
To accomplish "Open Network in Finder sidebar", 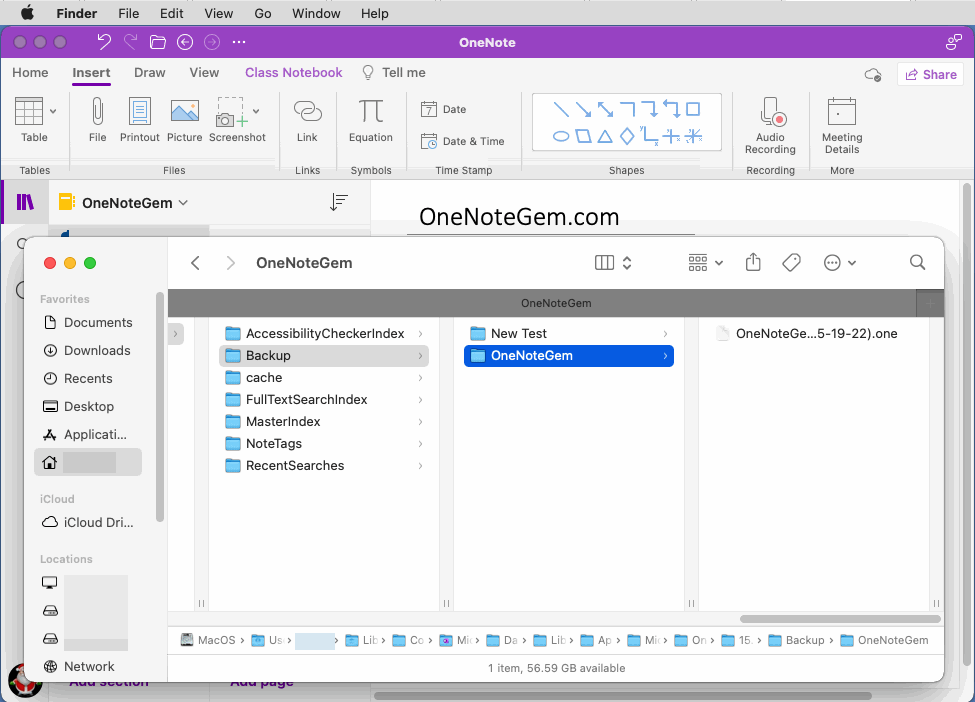I will click(79, 667).
